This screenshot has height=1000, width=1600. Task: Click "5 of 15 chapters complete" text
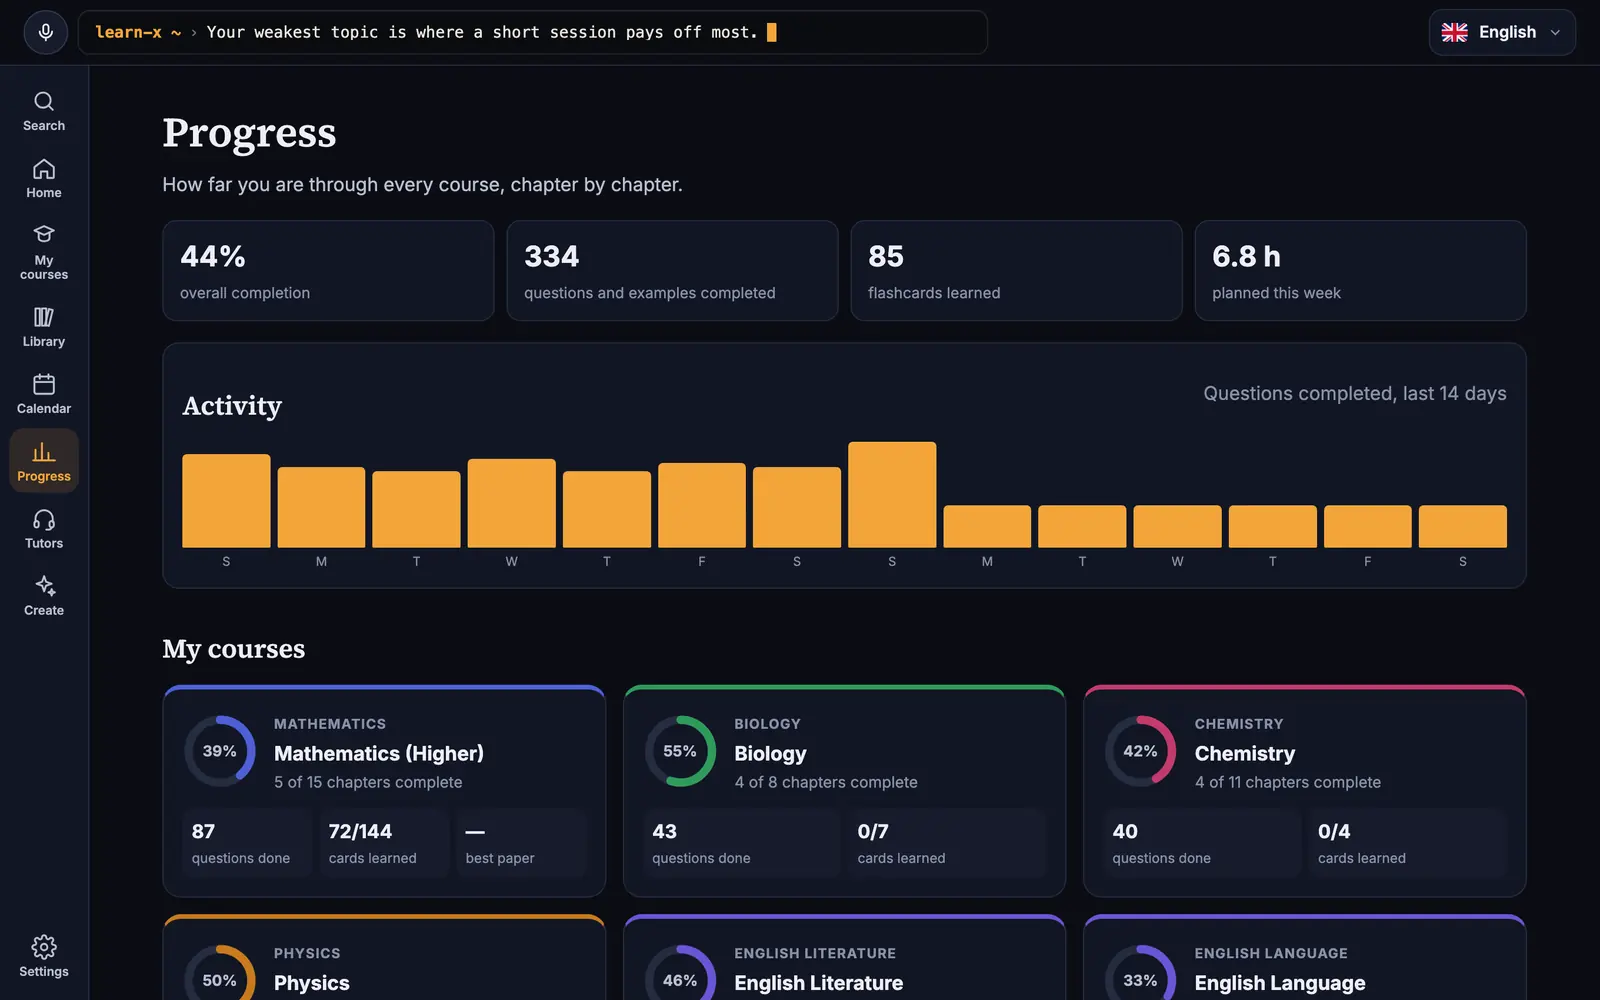tap(368, 782)
